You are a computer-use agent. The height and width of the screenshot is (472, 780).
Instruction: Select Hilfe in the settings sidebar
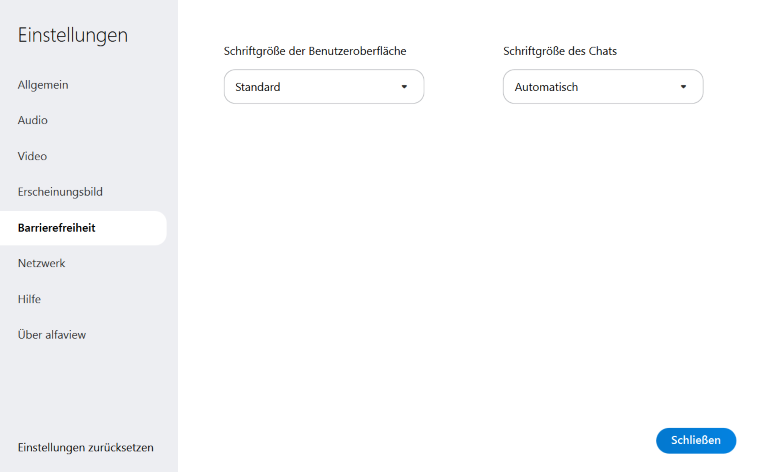tap(29, 299)
